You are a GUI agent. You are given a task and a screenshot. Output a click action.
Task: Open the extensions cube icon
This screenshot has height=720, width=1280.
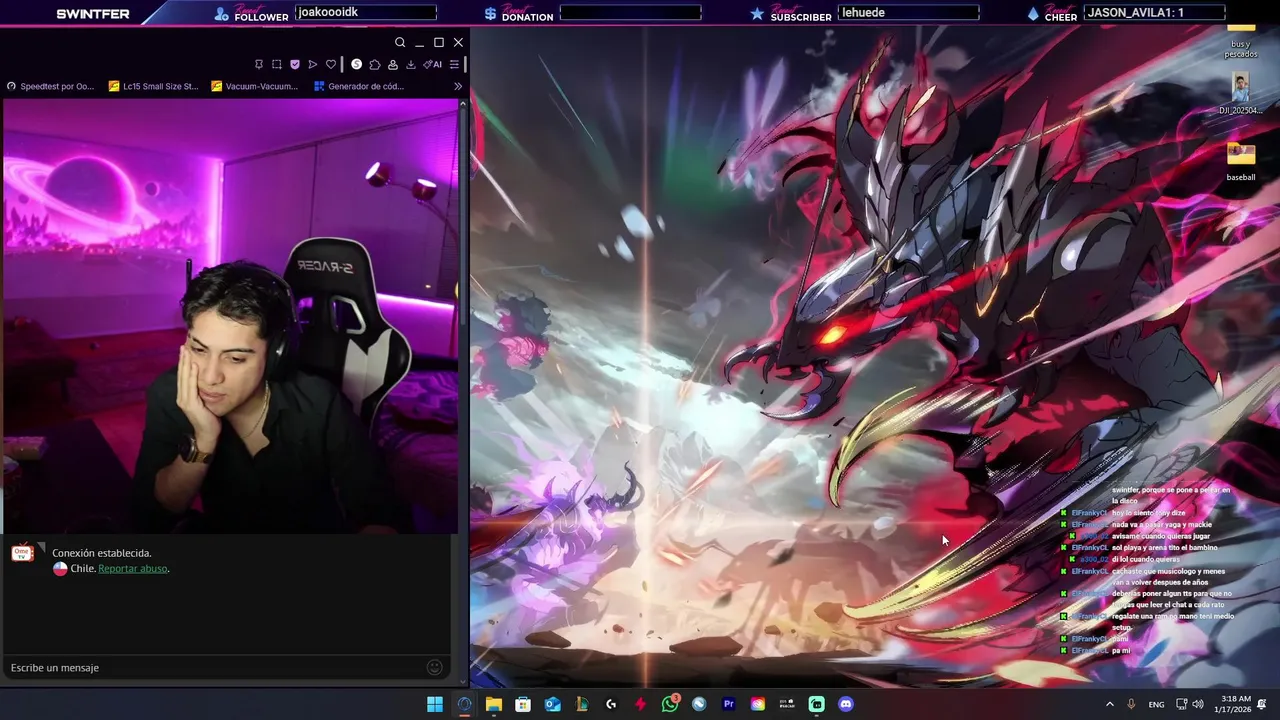coord(375,64)
